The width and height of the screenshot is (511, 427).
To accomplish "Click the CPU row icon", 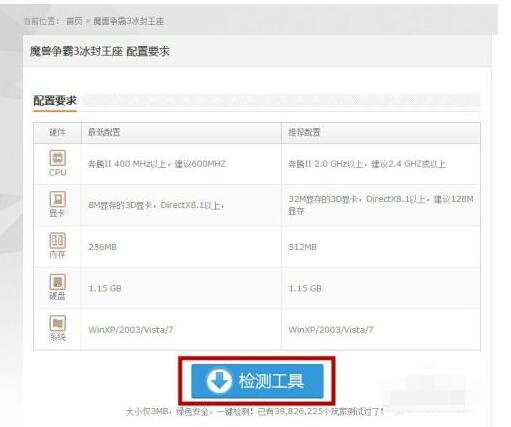I will click(57, 158).
